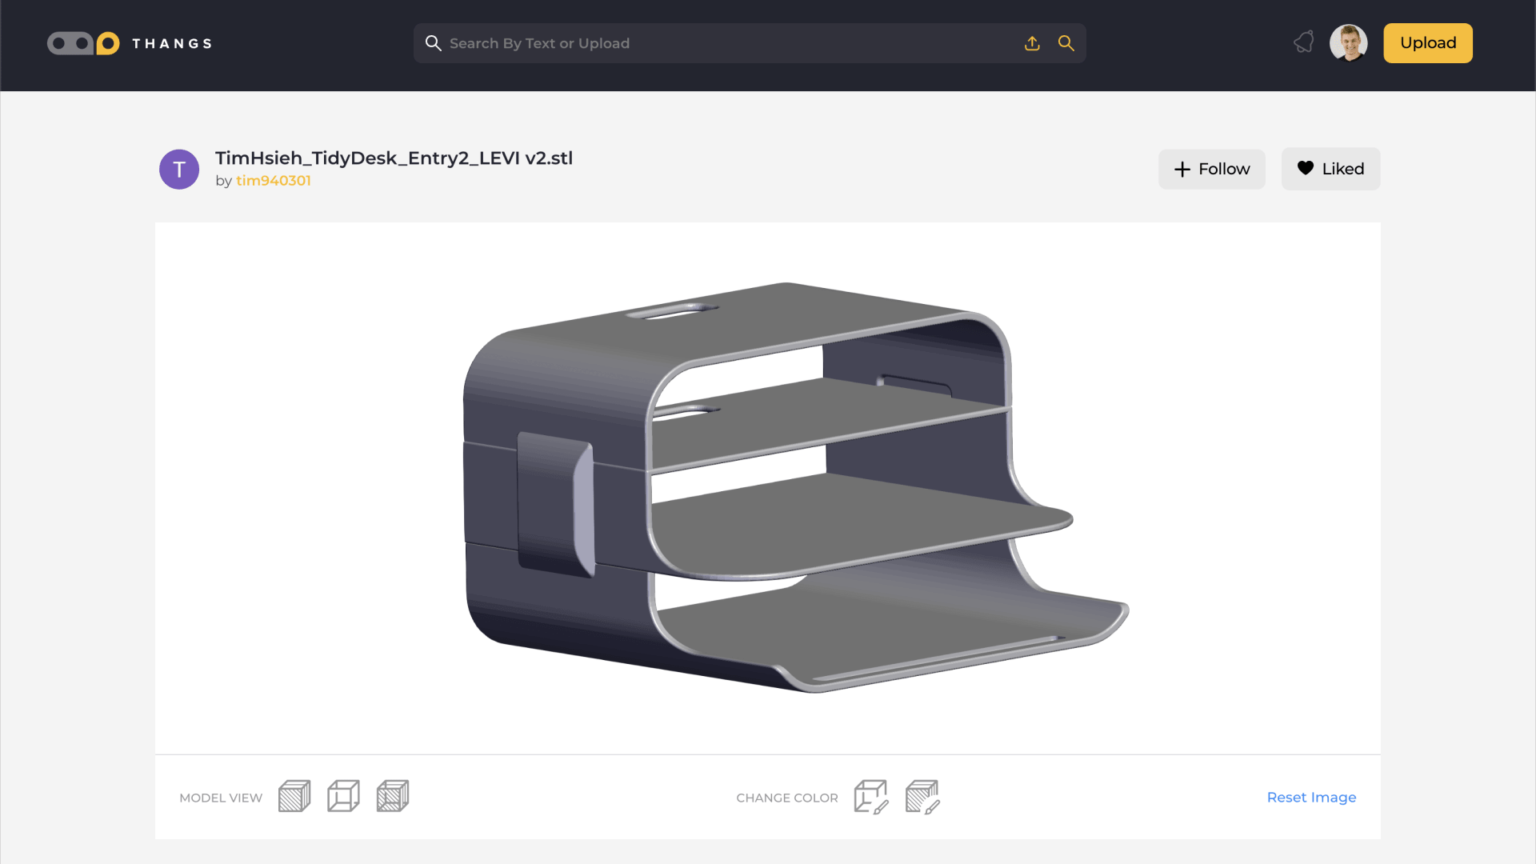Click the search magnifier icon
Viewport: 1536px width, 864px height.
point(1066,43)
